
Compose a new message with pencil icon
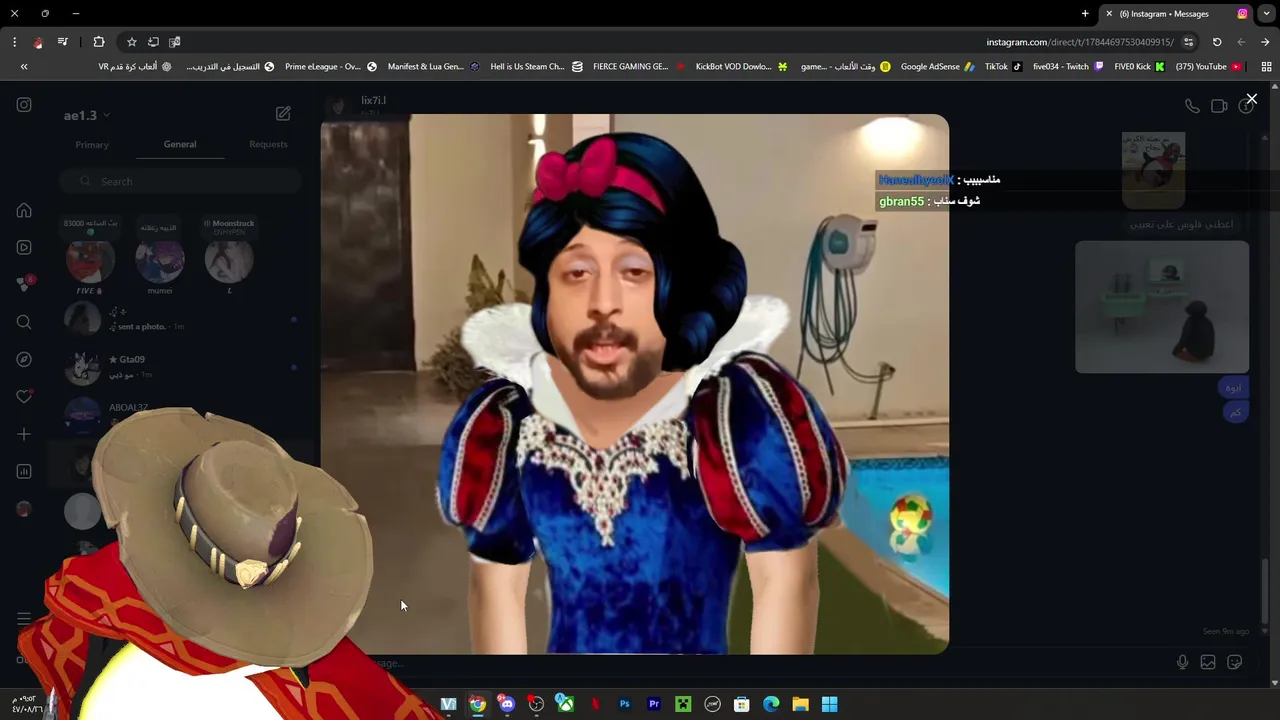tap(283, 114)
